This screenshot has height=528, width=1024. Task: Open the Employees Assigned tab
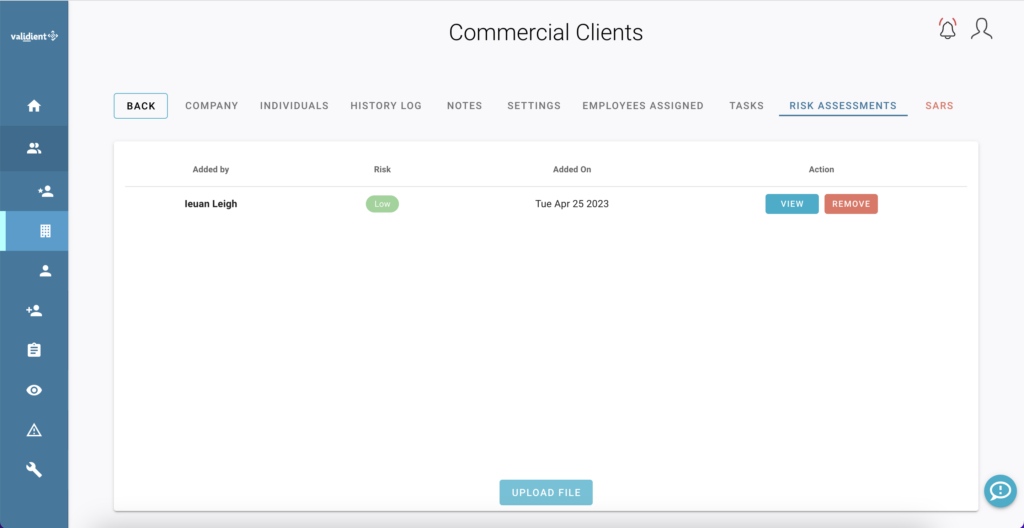tap(643, 106)
